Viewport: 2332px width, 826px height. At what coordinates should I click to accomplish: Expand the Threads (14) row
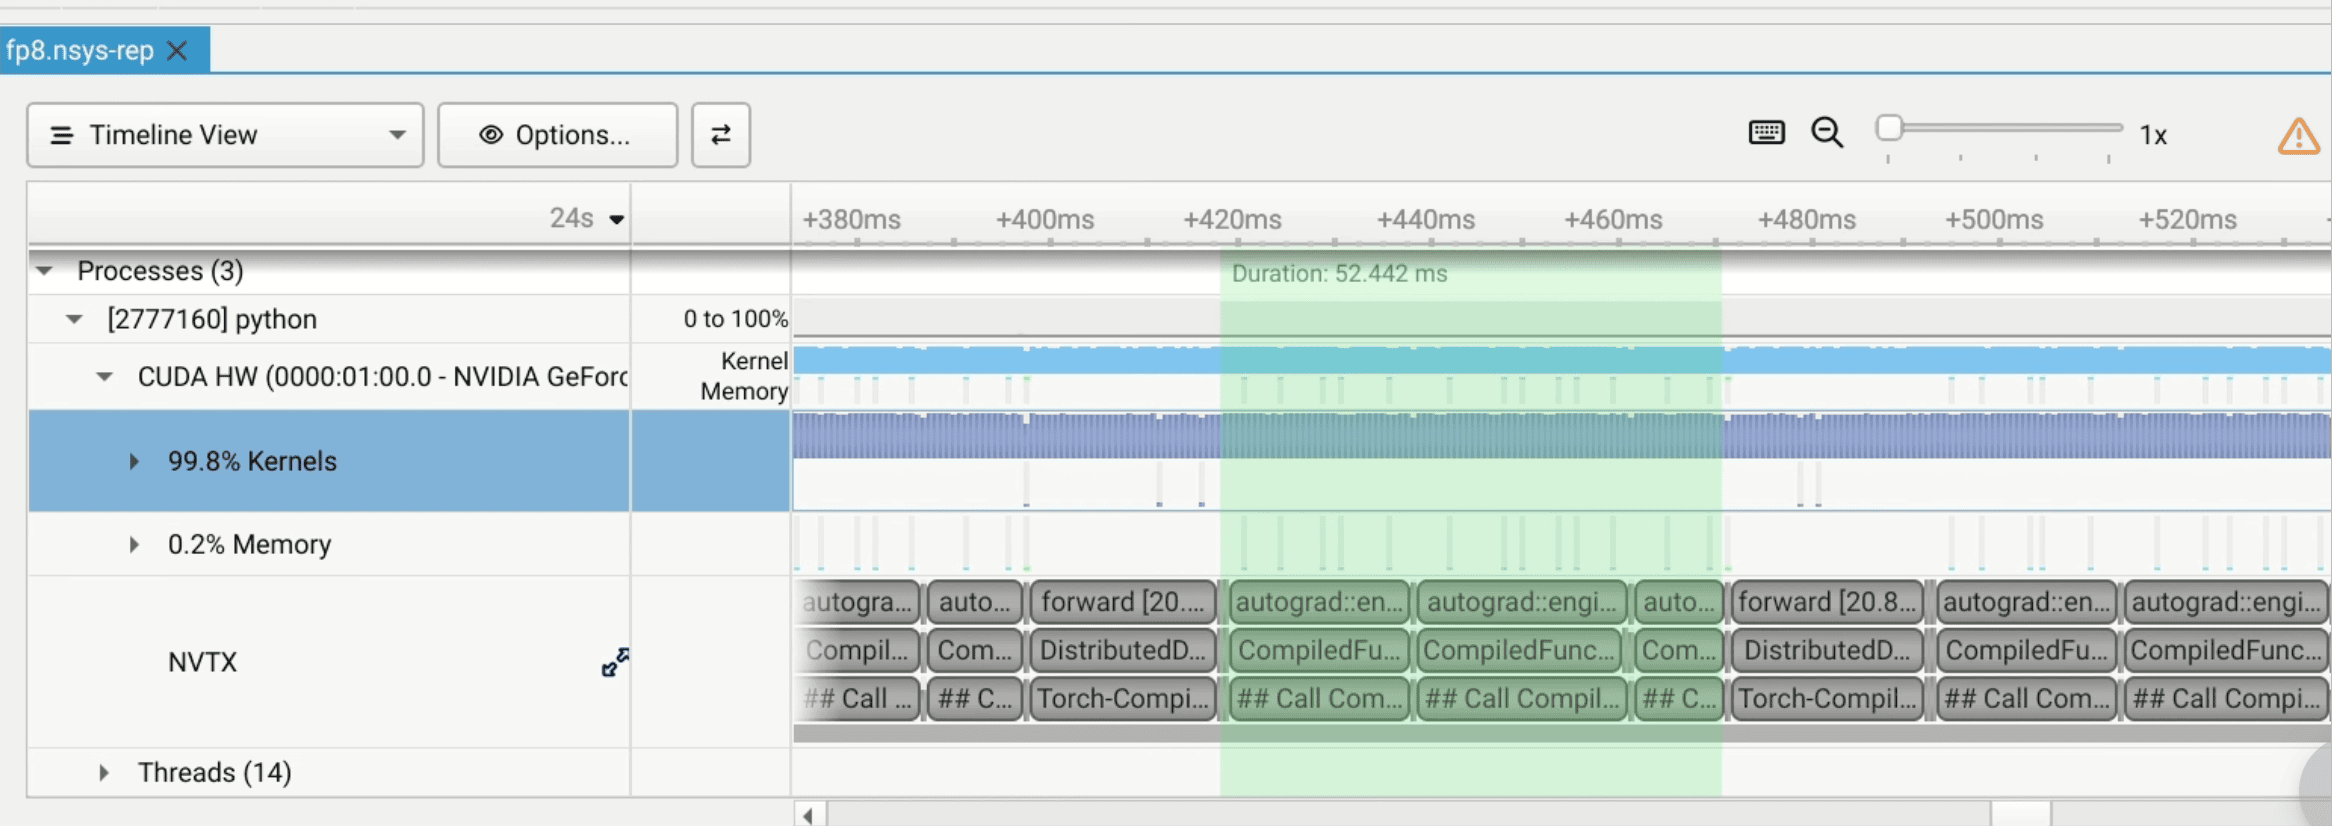[104, 773]
